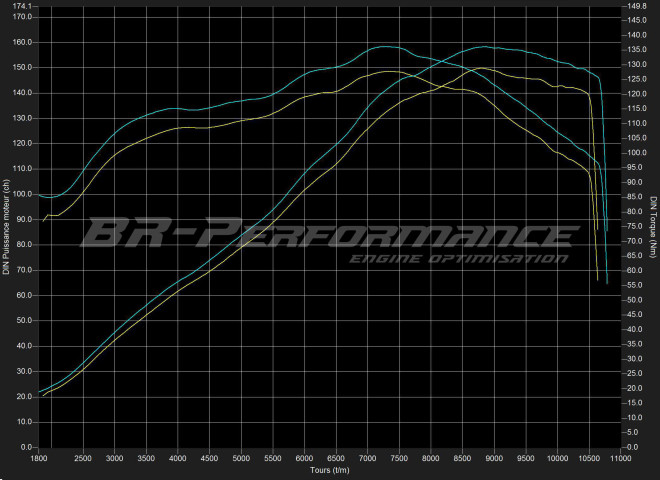Image resolution: width=660 pixels, height=480 pixels.
Task: Click the 7500 tick on the RPM axis
Action: (x=399, y=460)
